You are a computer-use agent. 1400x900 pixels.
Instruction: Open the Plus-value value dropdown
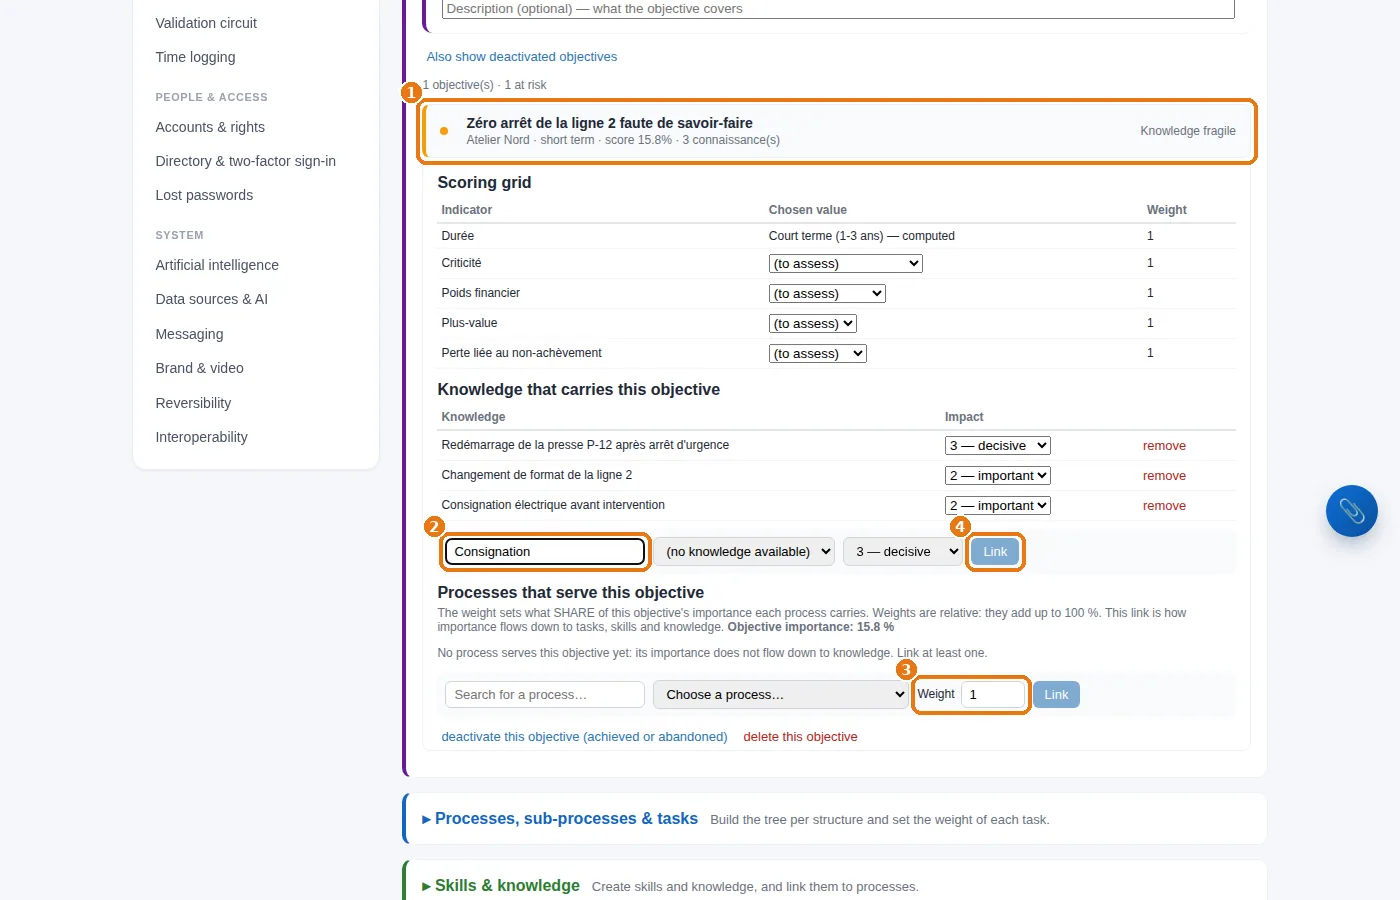(x=812, y=324)
